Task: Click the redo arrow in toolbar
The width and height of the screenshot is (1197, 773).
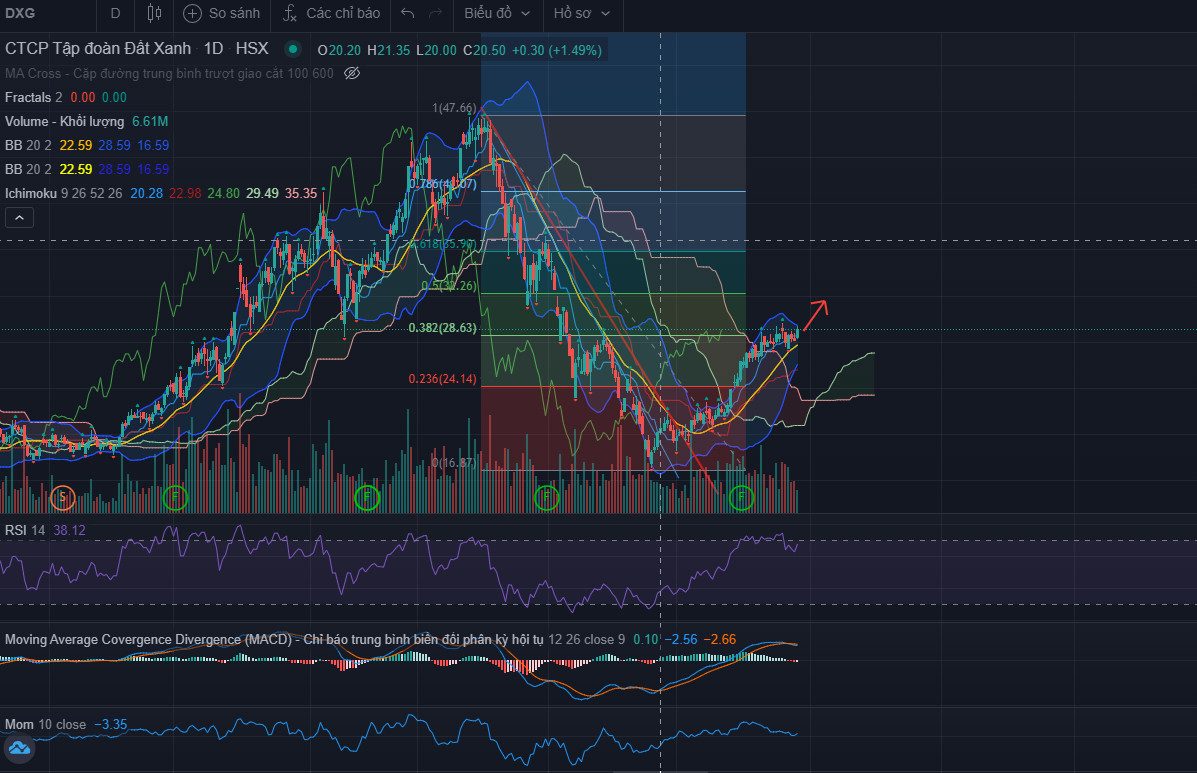Action: click(435, 13)
